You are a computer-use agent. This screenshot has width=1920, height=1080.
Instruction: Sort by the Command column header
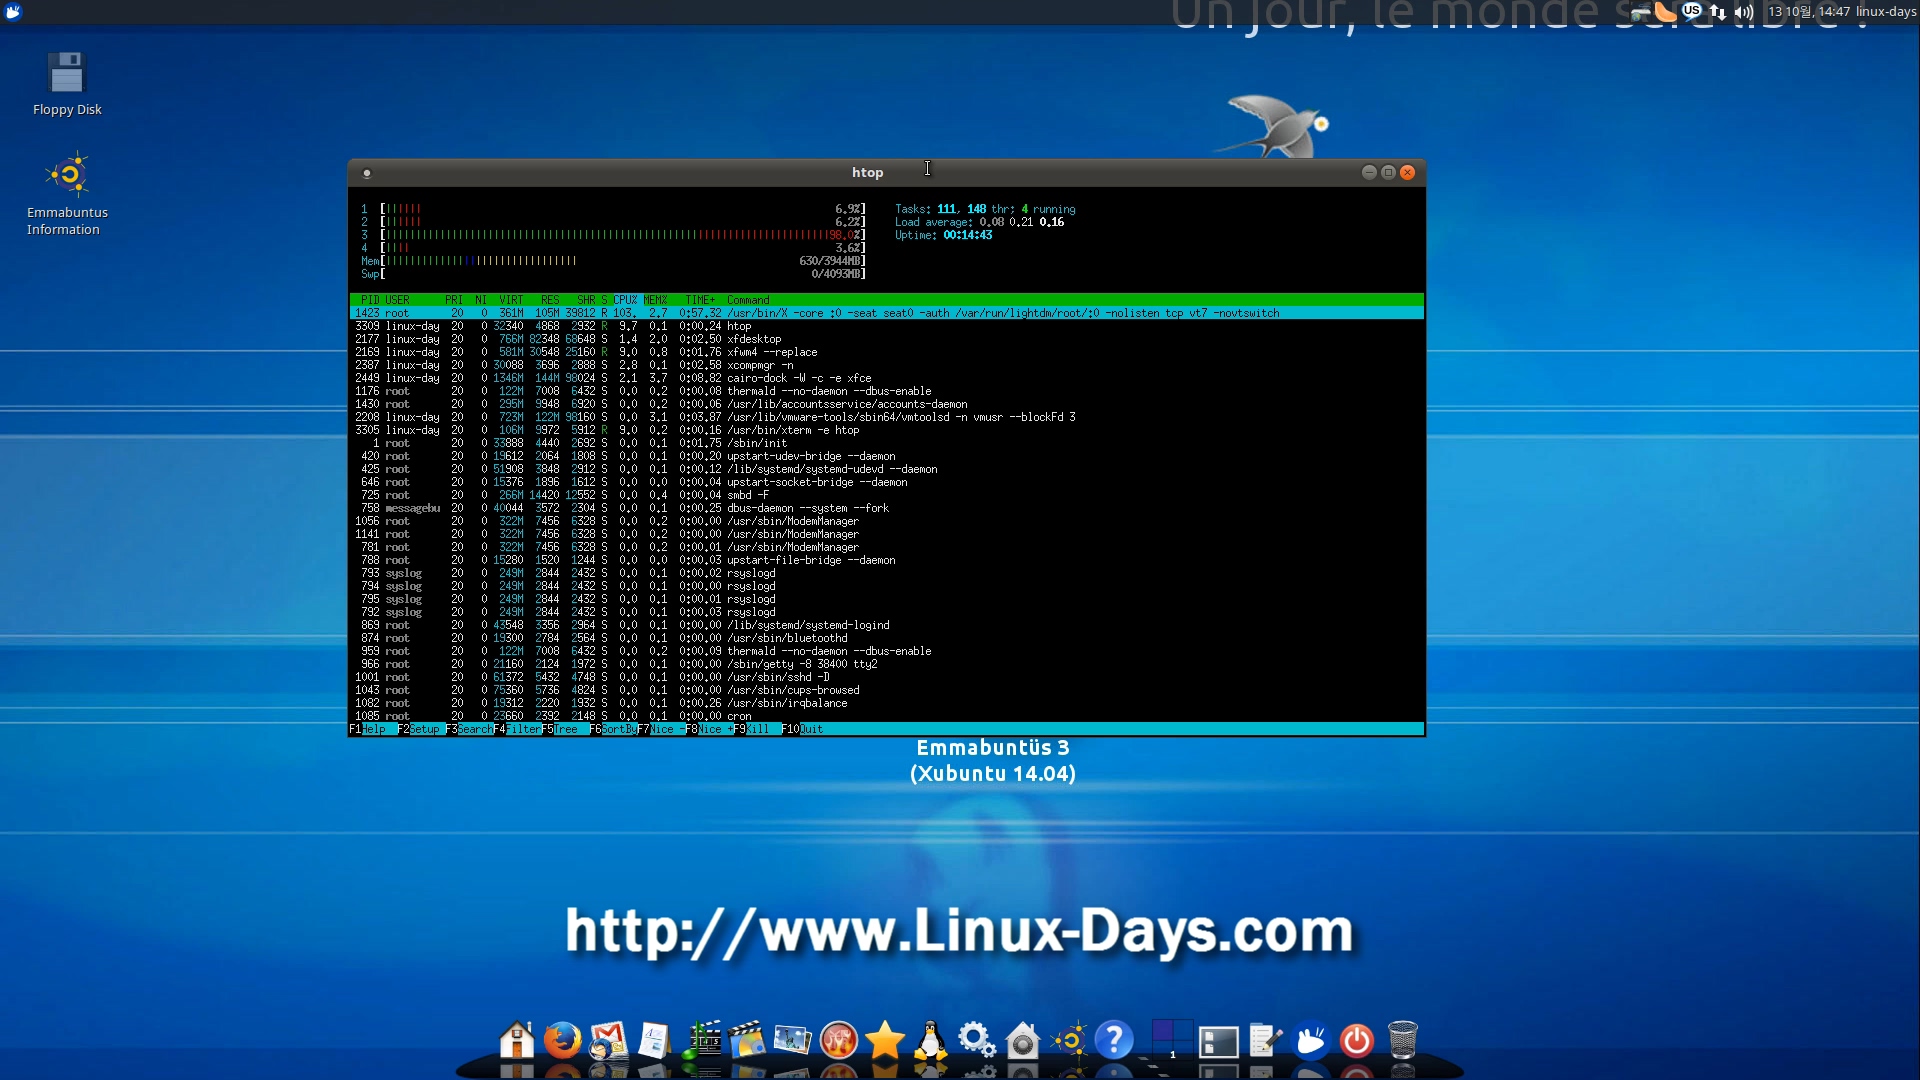click(748, 300)
